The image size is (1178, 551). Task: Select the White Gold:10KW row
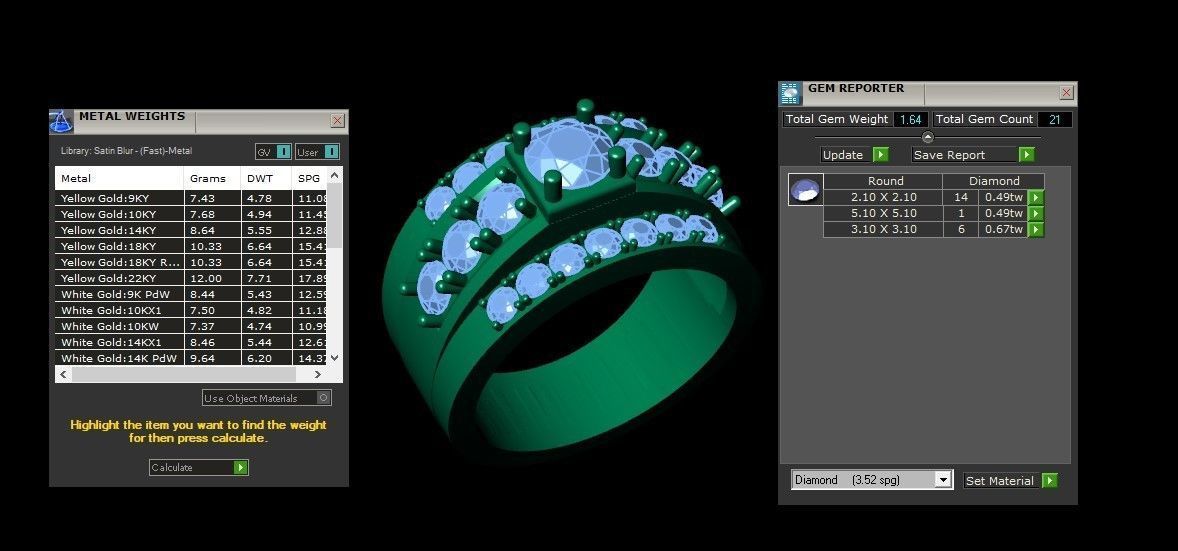coord(192,326)
